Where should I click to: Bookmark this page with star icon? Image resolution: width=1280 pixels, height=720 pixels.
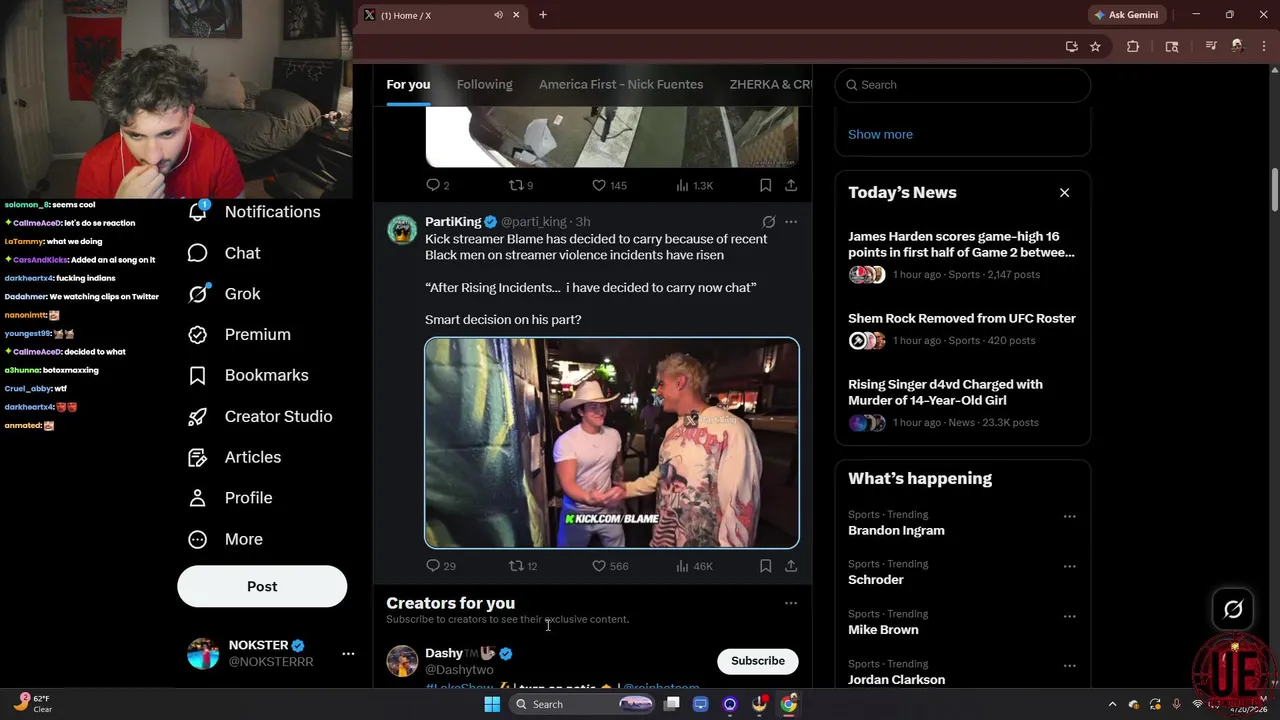pos(1095,46)
